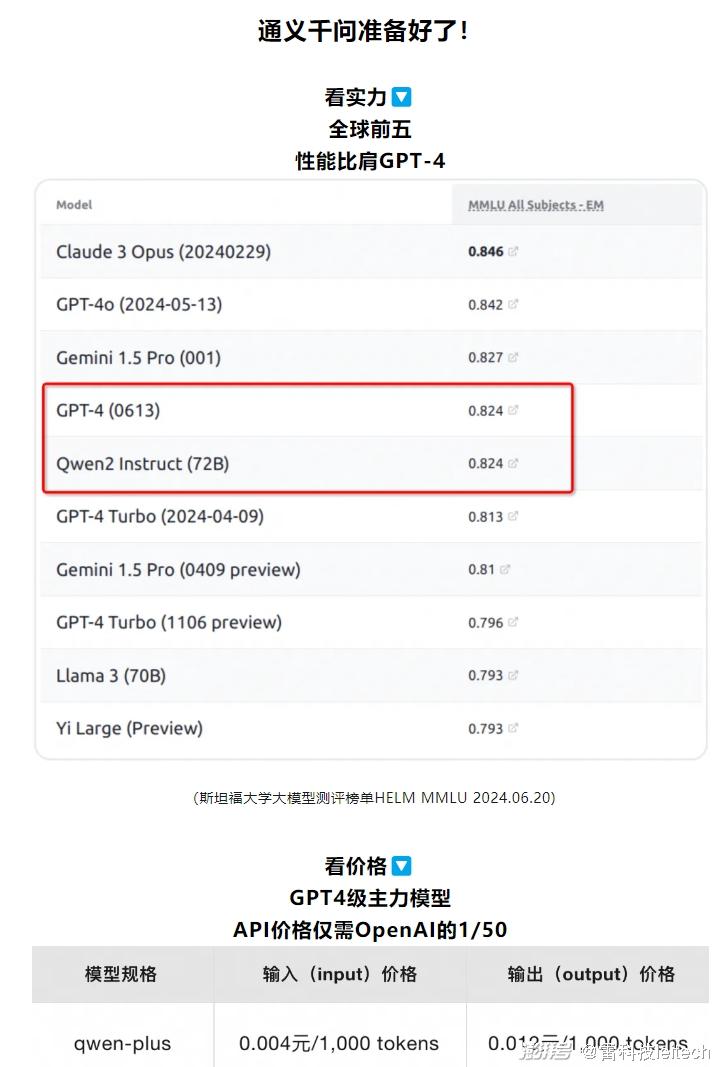Open link icon in Llama 3 (70B) row
This screenshot has width=721, height=1067.
click(513, 676)
